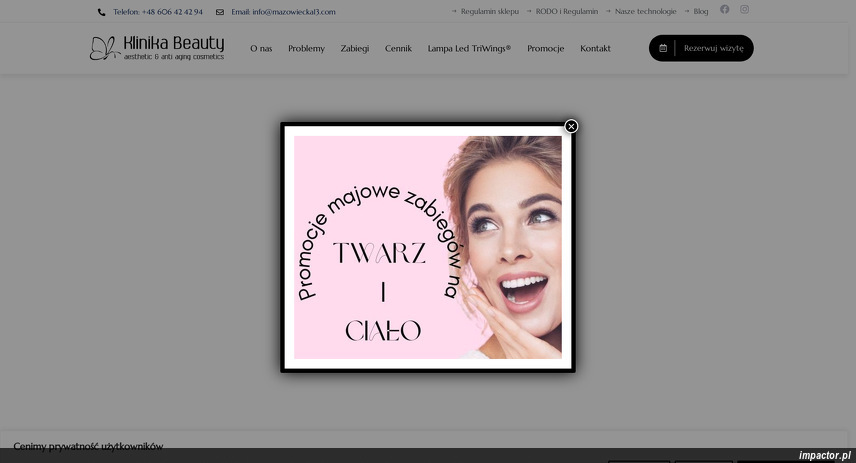Viewport: 856px width, 463px height.
Task: Open the RODO i Regulamin link
Action: click(567, 11)
